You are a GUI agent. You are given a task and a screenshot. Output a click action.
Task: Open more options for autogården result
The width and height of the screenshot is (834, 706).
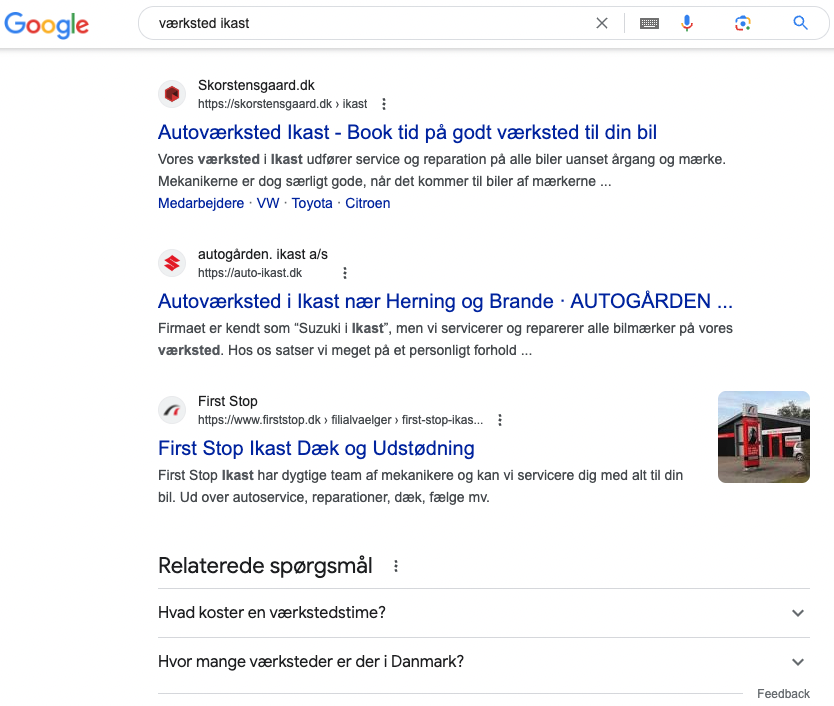(x=345, y=273)
